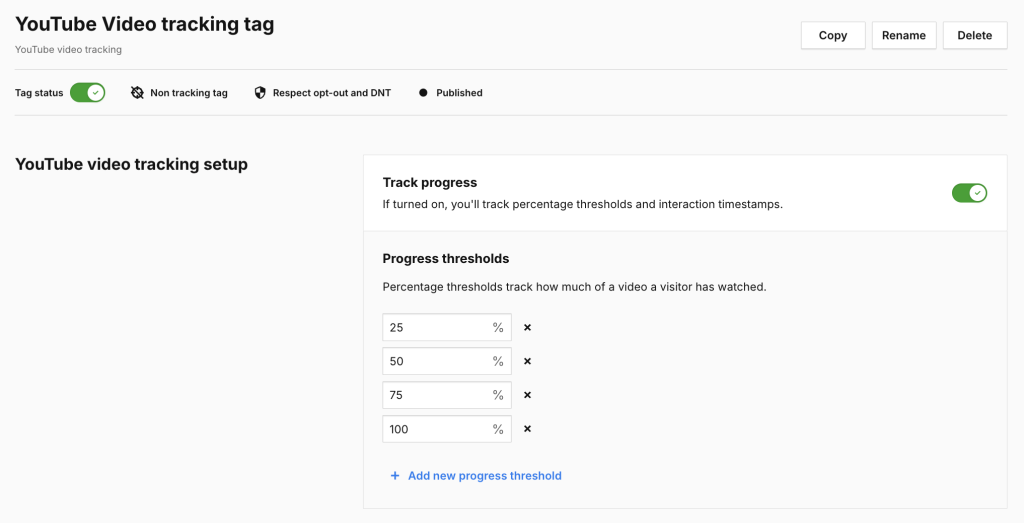Remove the 25% progress threshold
This screenshot has width=1024, height=523.
[x=528, y=328]
